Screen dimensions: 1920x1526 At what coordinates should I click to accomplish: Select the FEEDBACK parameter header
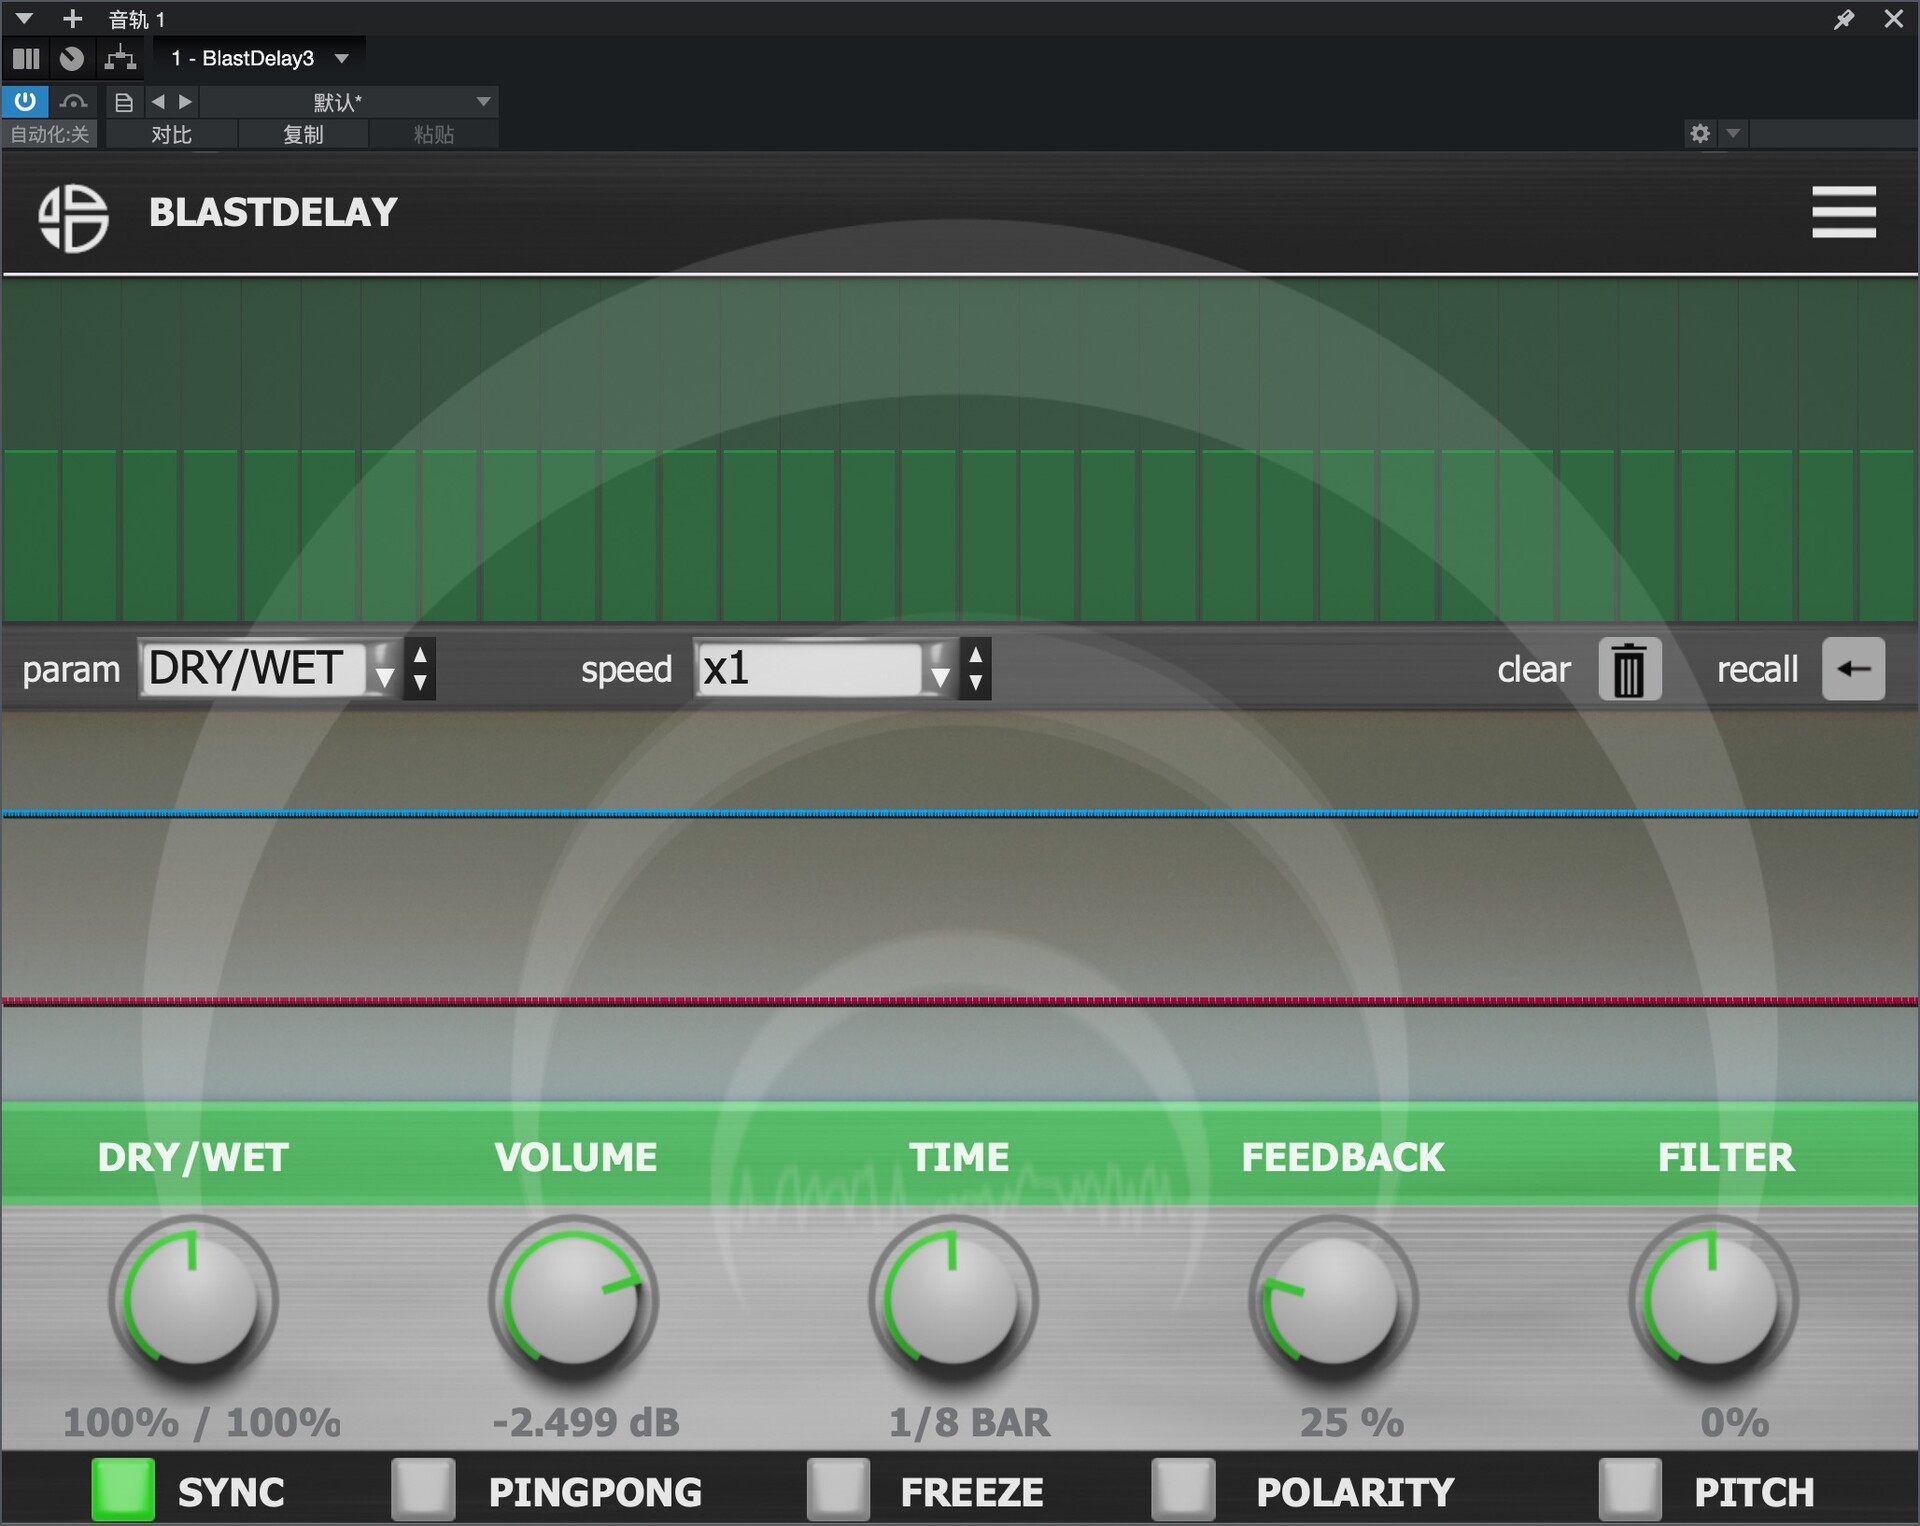click(1342, 1157)
